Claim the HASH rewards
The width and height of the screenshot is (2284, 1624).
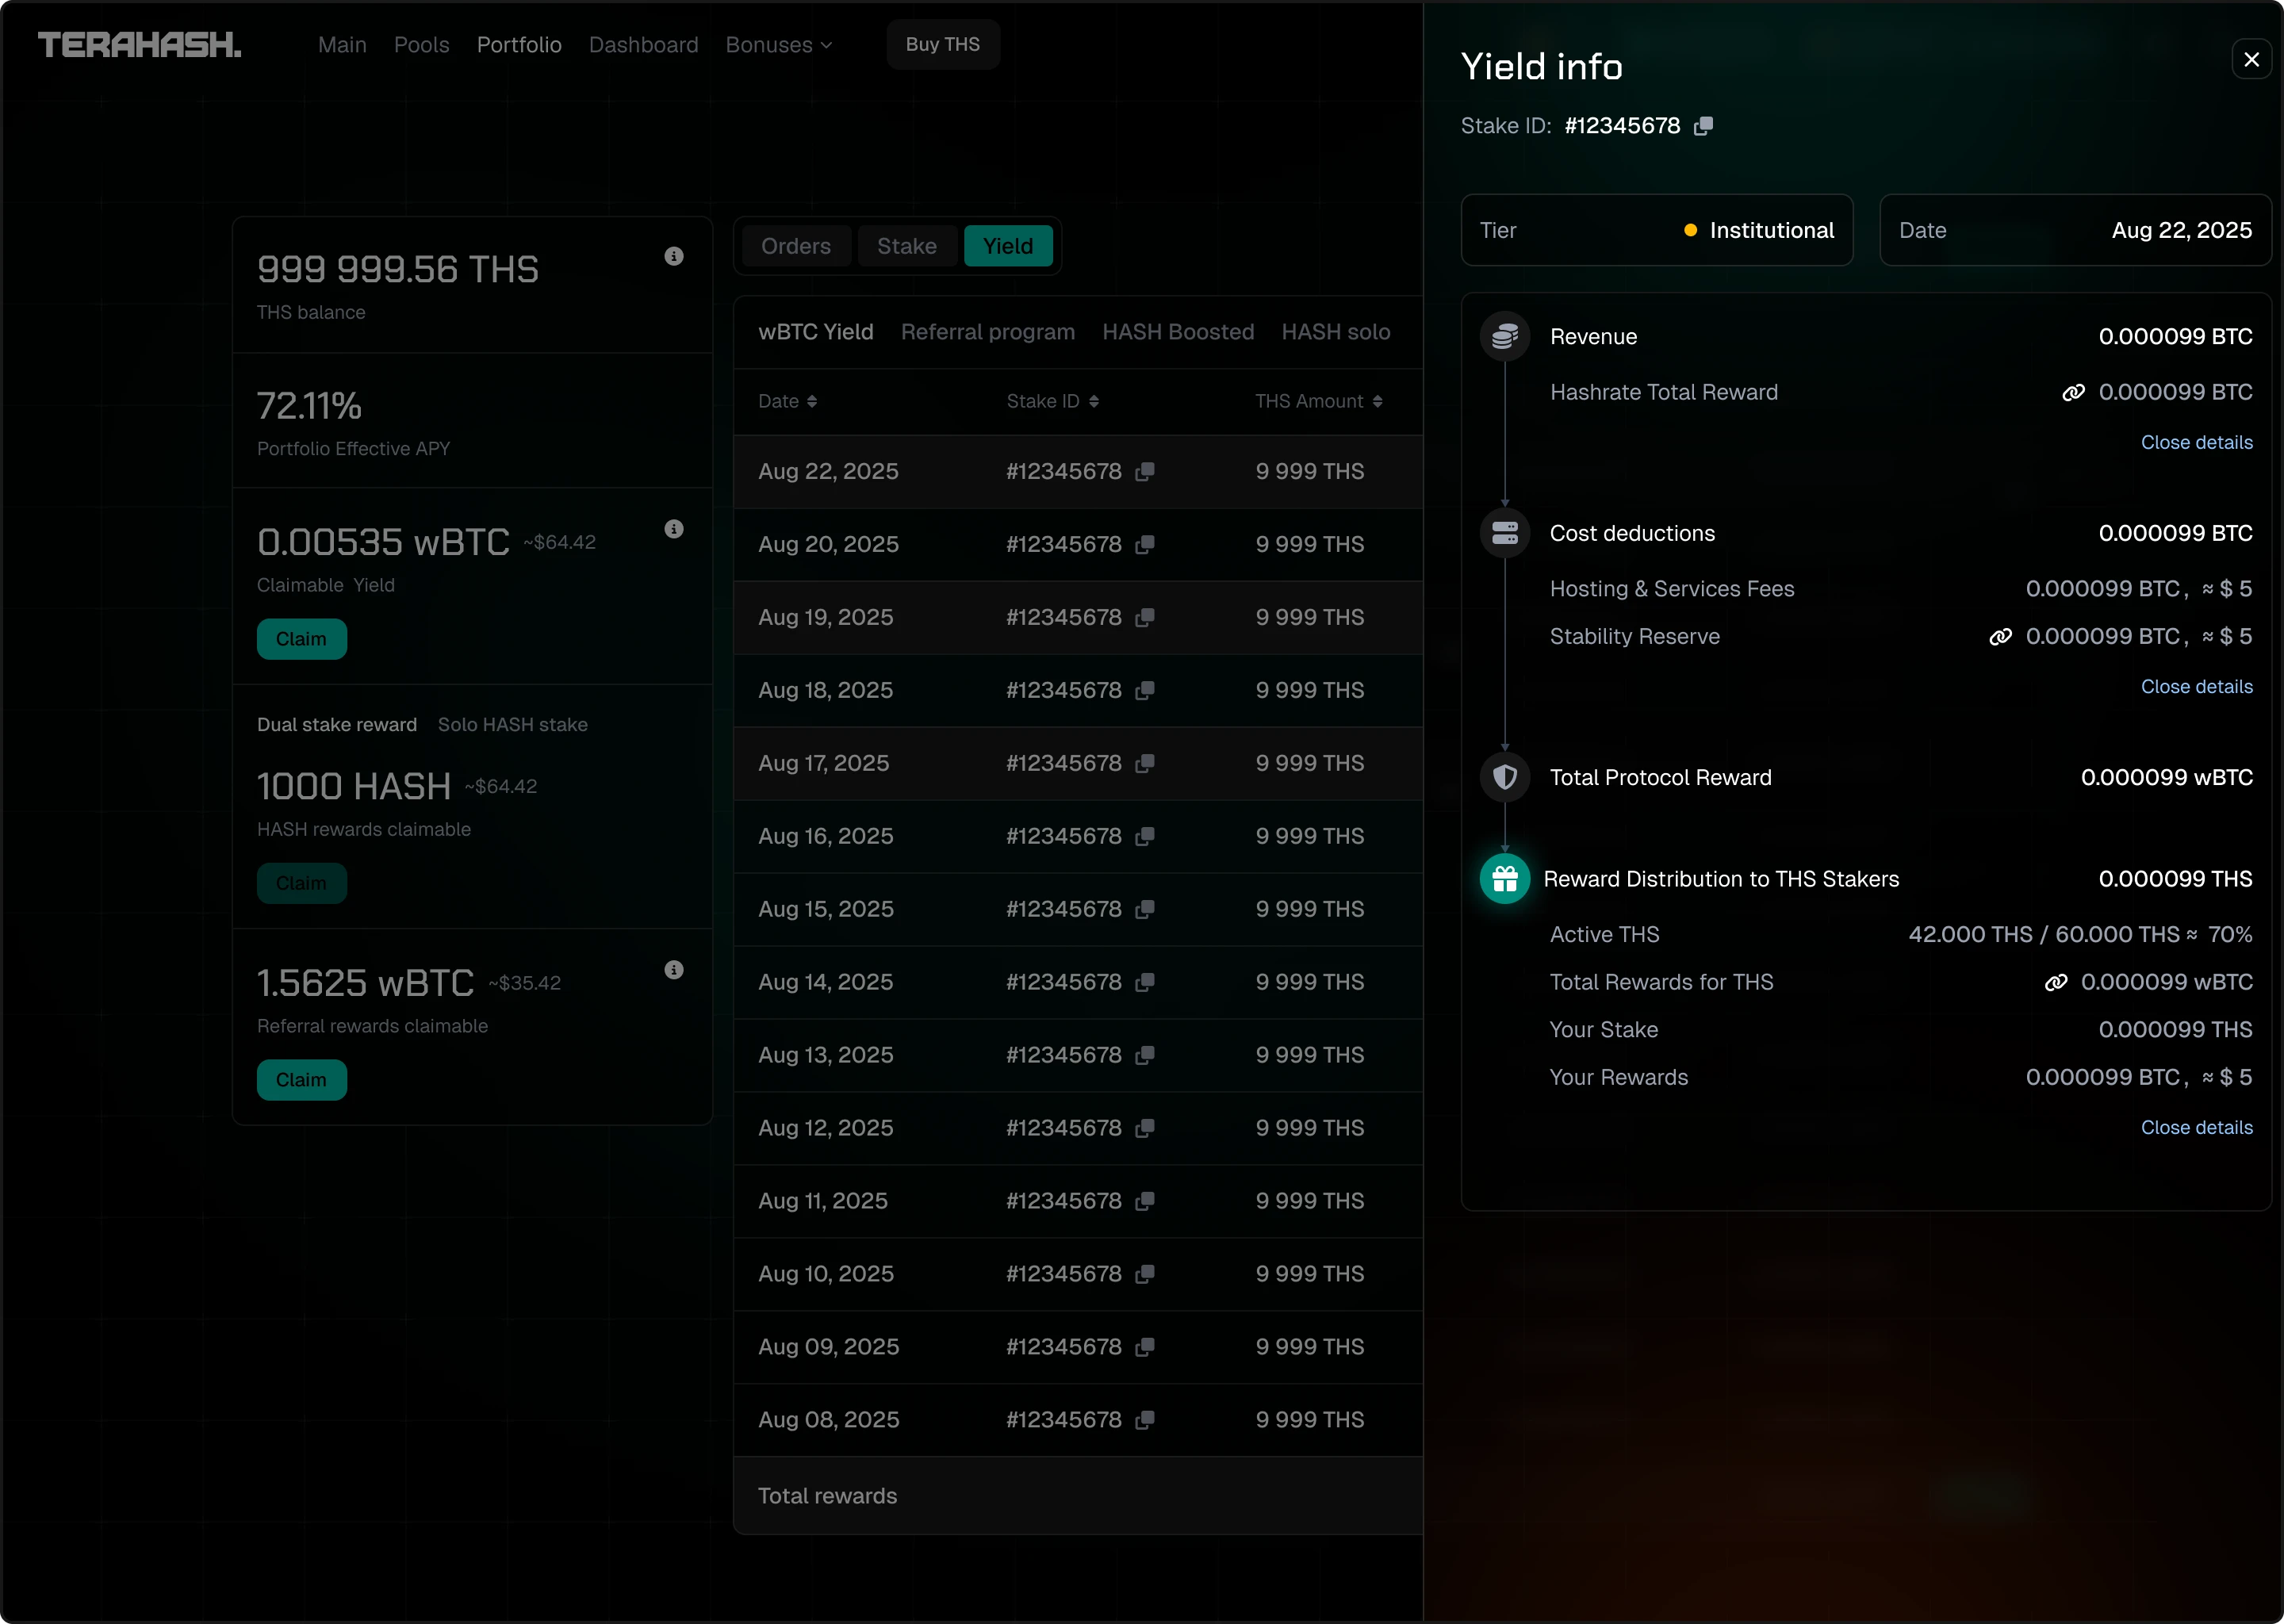tap(302, 884)
